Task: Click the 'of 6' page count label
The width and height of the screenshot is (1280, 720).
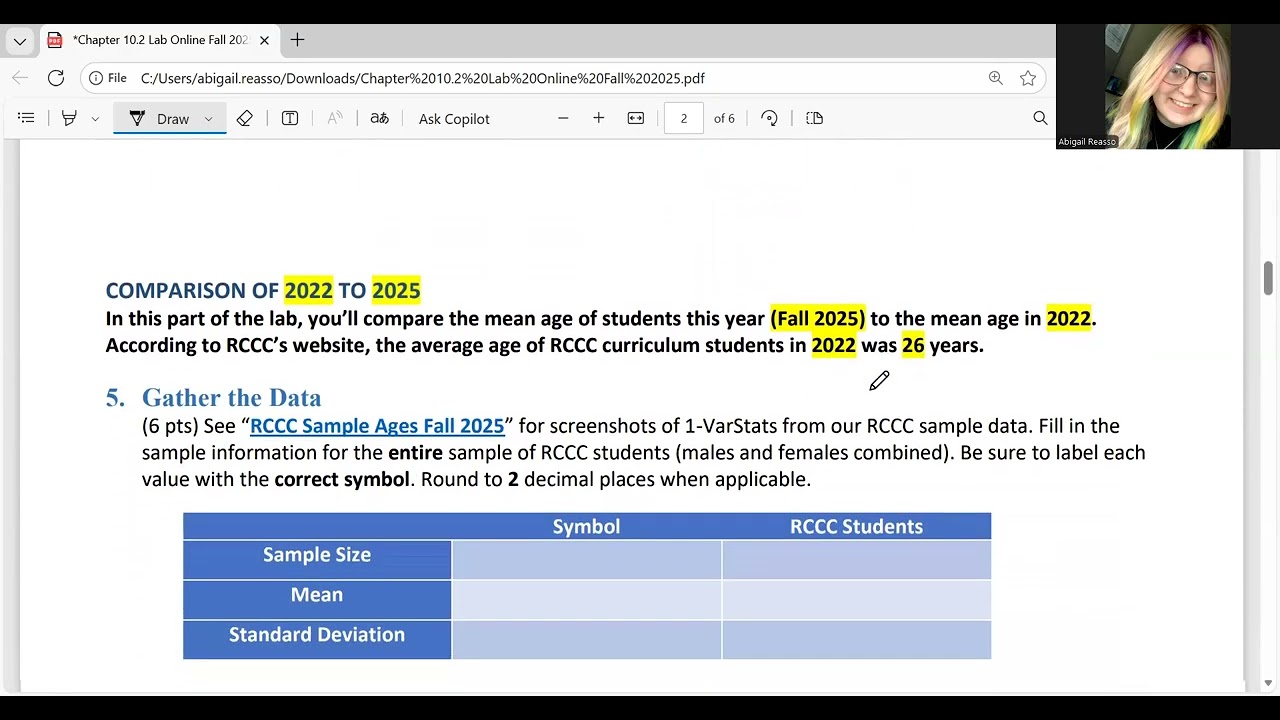Action: [724, 118]
